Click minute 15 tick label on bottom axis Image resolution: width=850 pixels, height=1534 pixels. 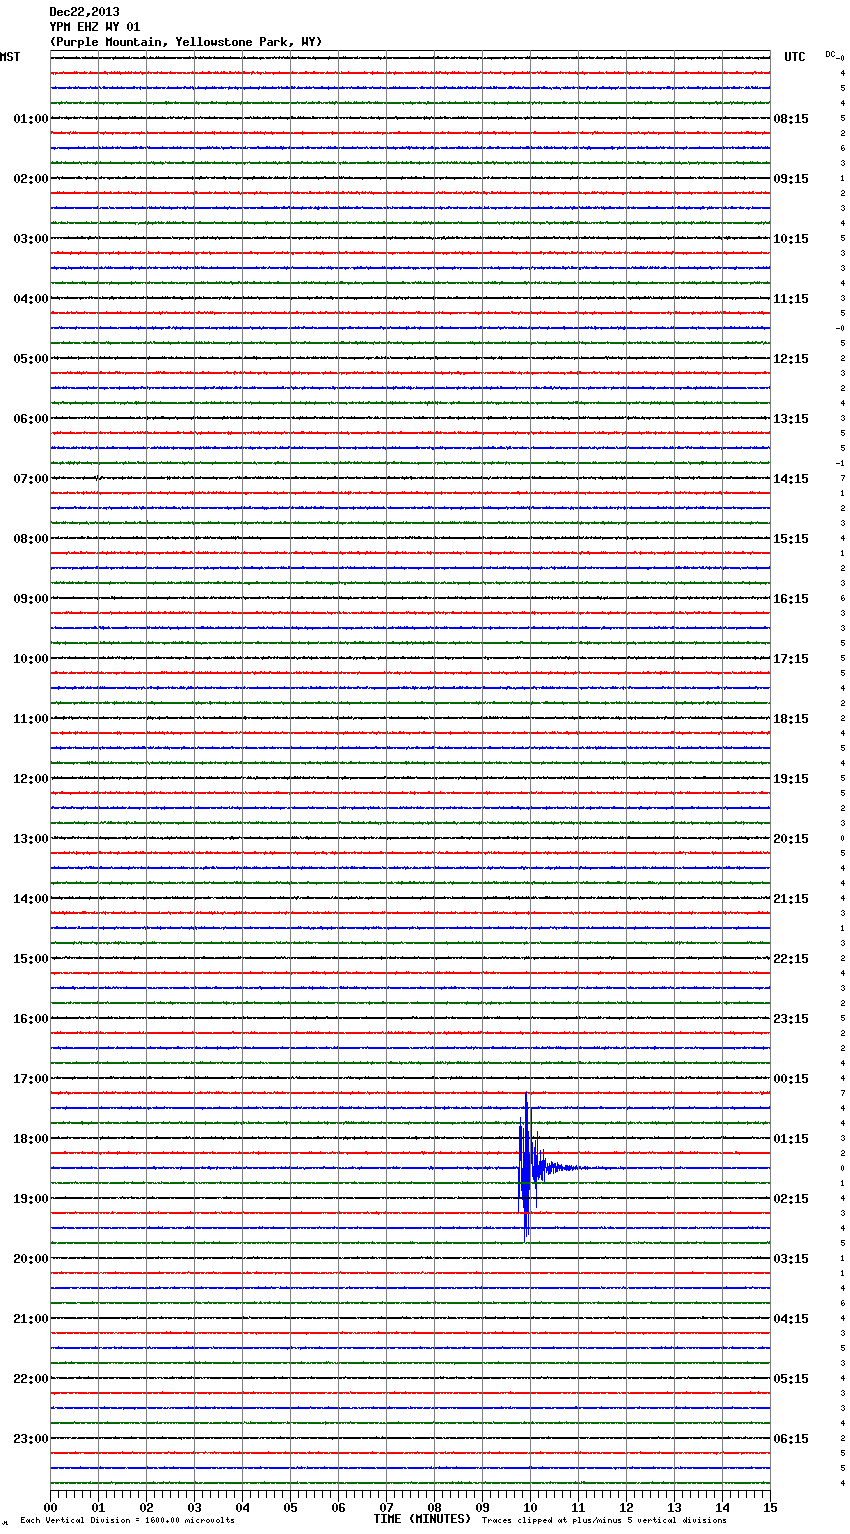[x=770, y=1508]
